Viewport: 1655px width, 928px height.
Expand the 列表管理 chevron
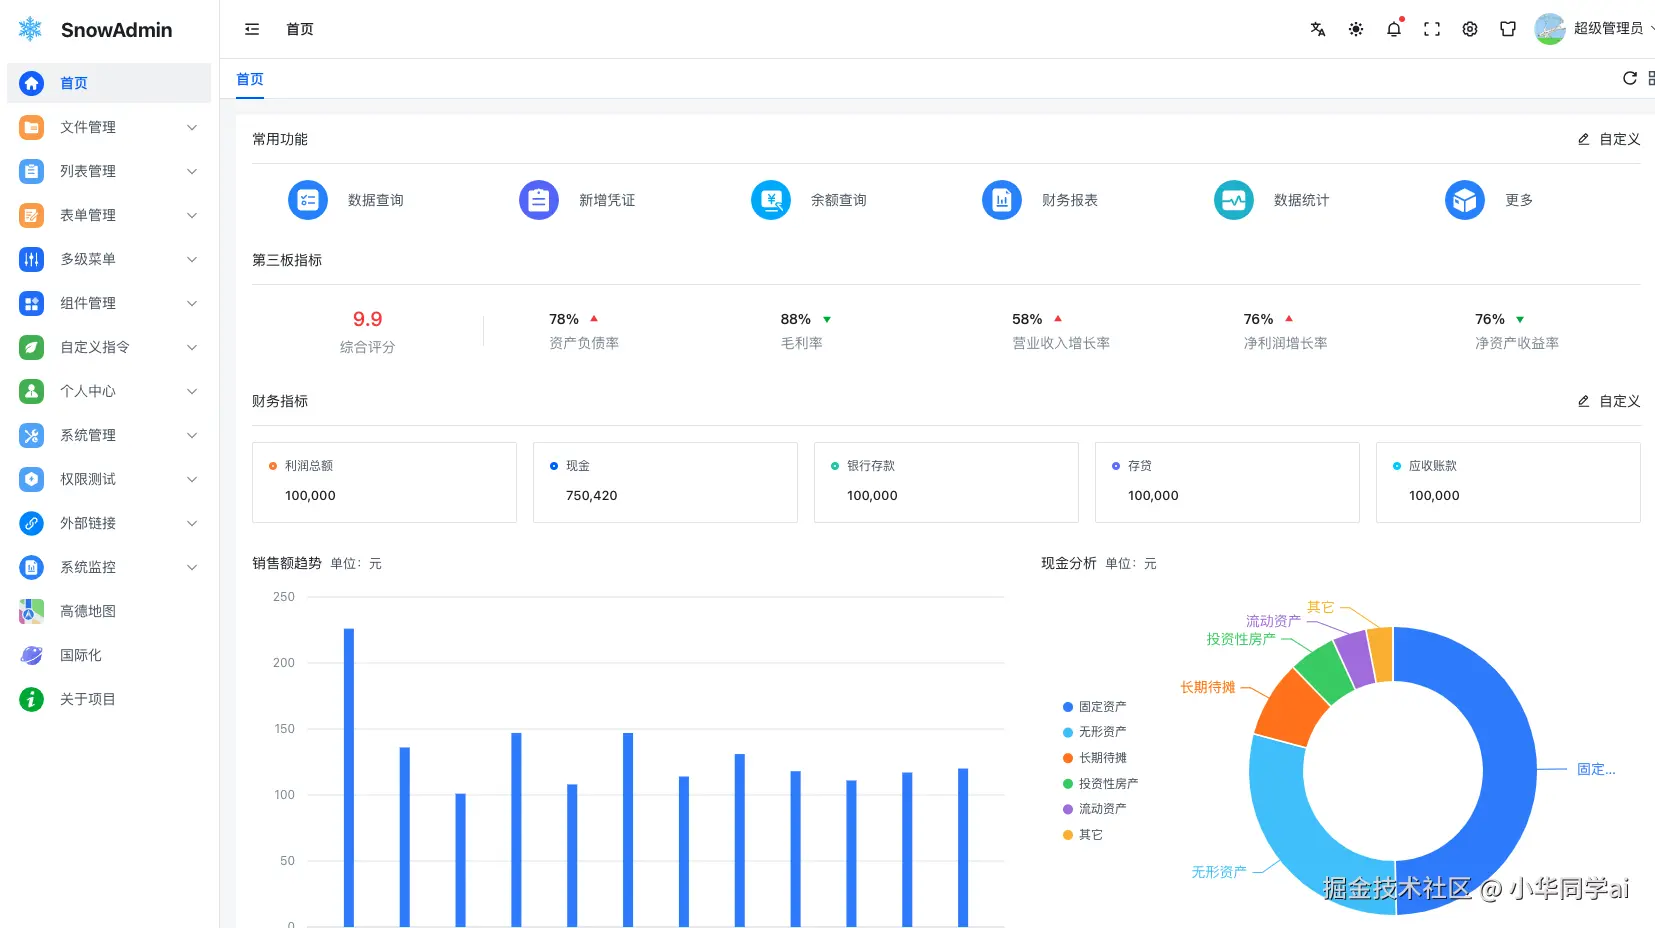(192, 171)
